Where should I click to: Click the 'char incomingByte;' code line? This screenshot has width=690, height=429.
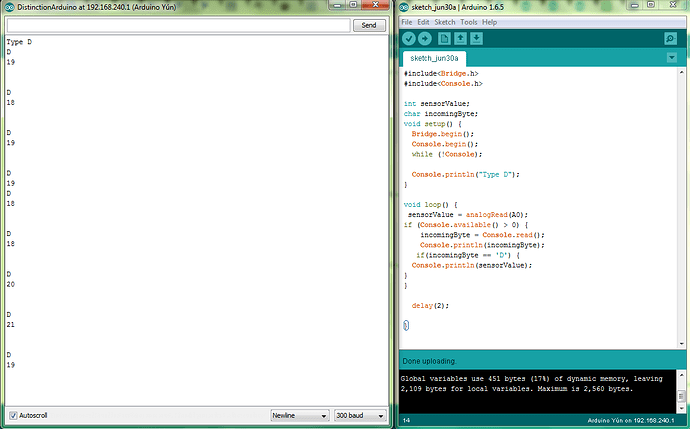(x=440, y=114)
